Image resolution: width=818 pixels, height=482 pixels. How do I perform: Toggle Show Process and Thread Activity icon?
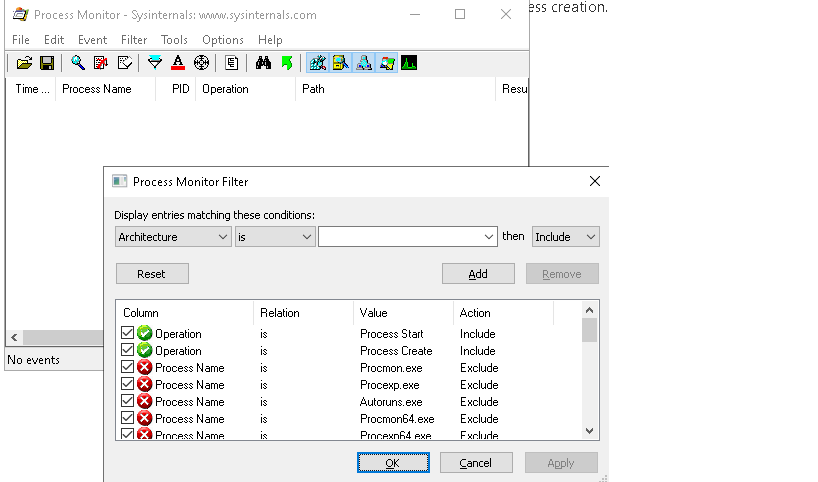click(x=387, y=63)
